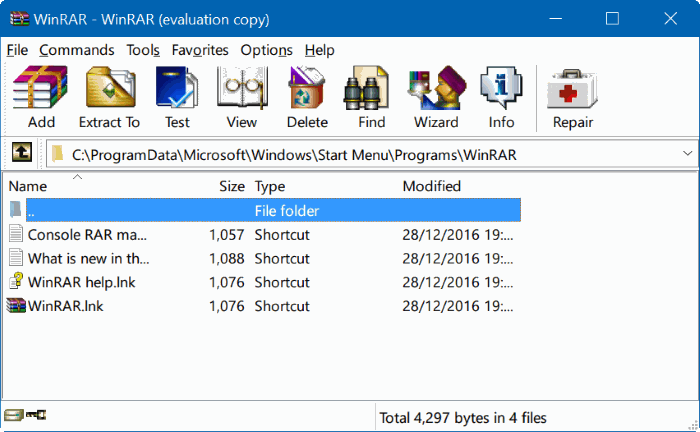This screenshot has height=432, width=700.
Task: Click the 'What is new' file icon
Action: pyautogui.click(x=16, y=258)
